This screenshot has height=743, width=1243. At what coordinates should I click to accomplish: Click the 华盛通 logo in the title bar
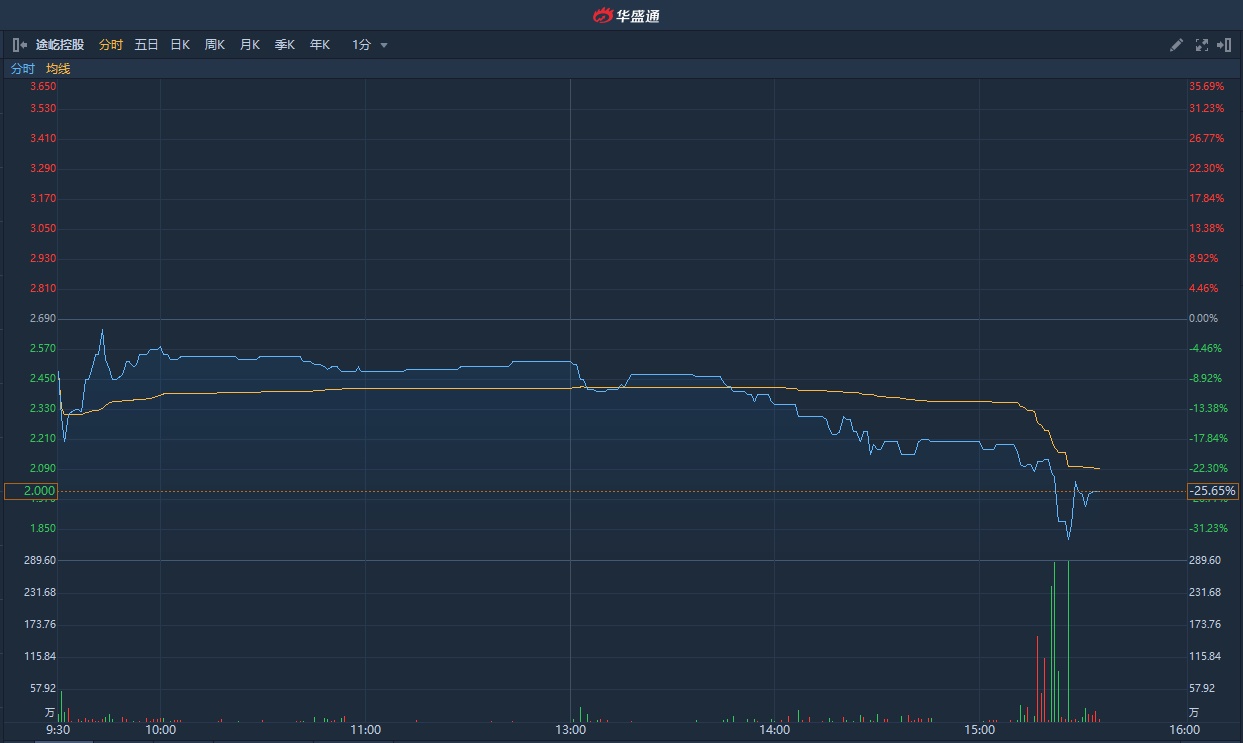click(x=626, y=15)
